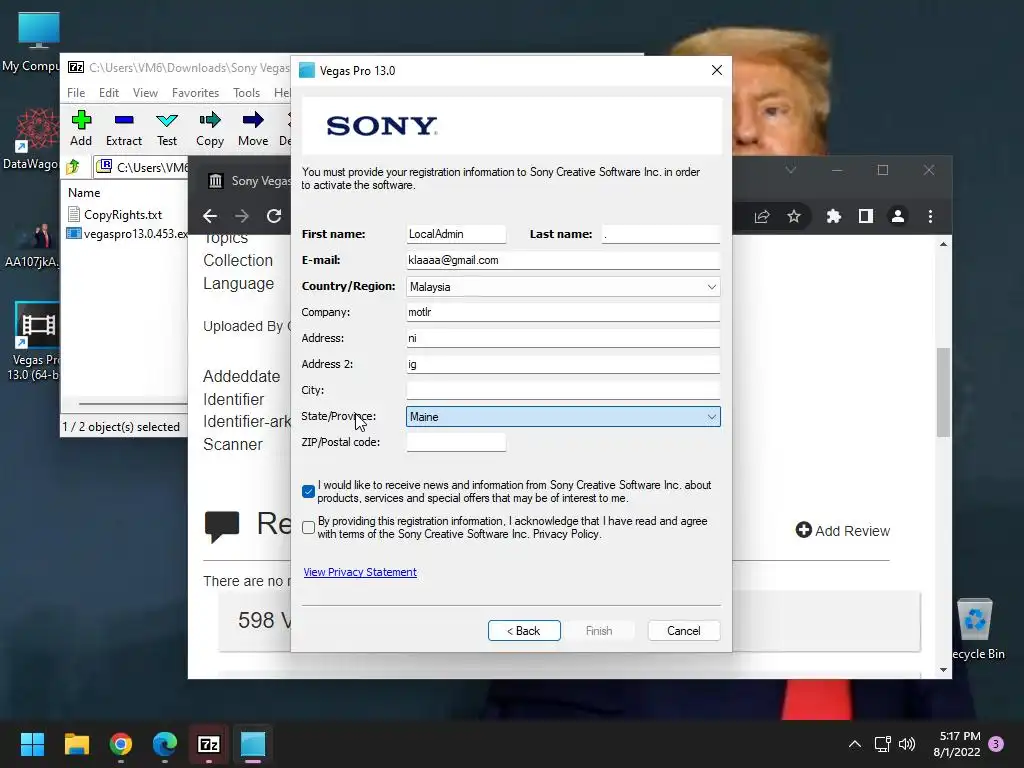Click the Vegas Pro installer taskbar icon
This screenshot has height=768, width=1024.
coord(253,744)
